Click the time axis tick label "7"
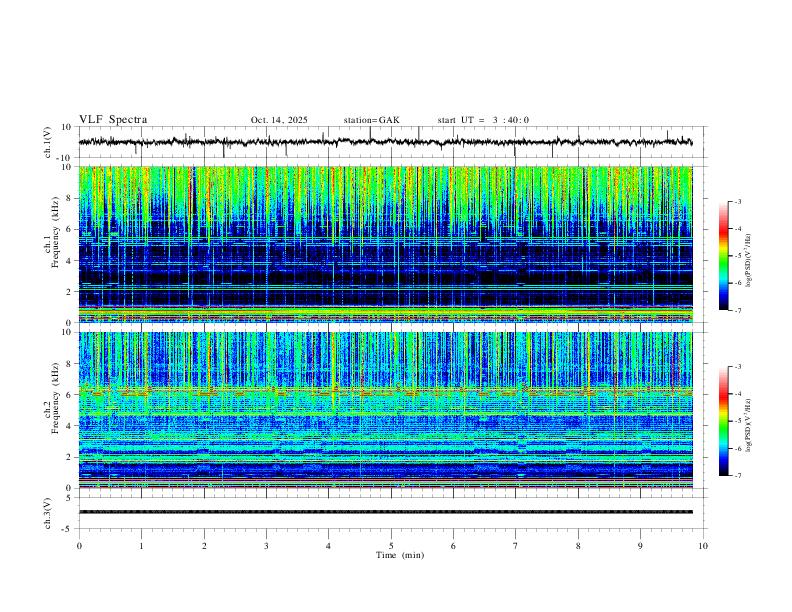Image resolution: width=792 pixels, height=612 pixels. tap(516, 546)
